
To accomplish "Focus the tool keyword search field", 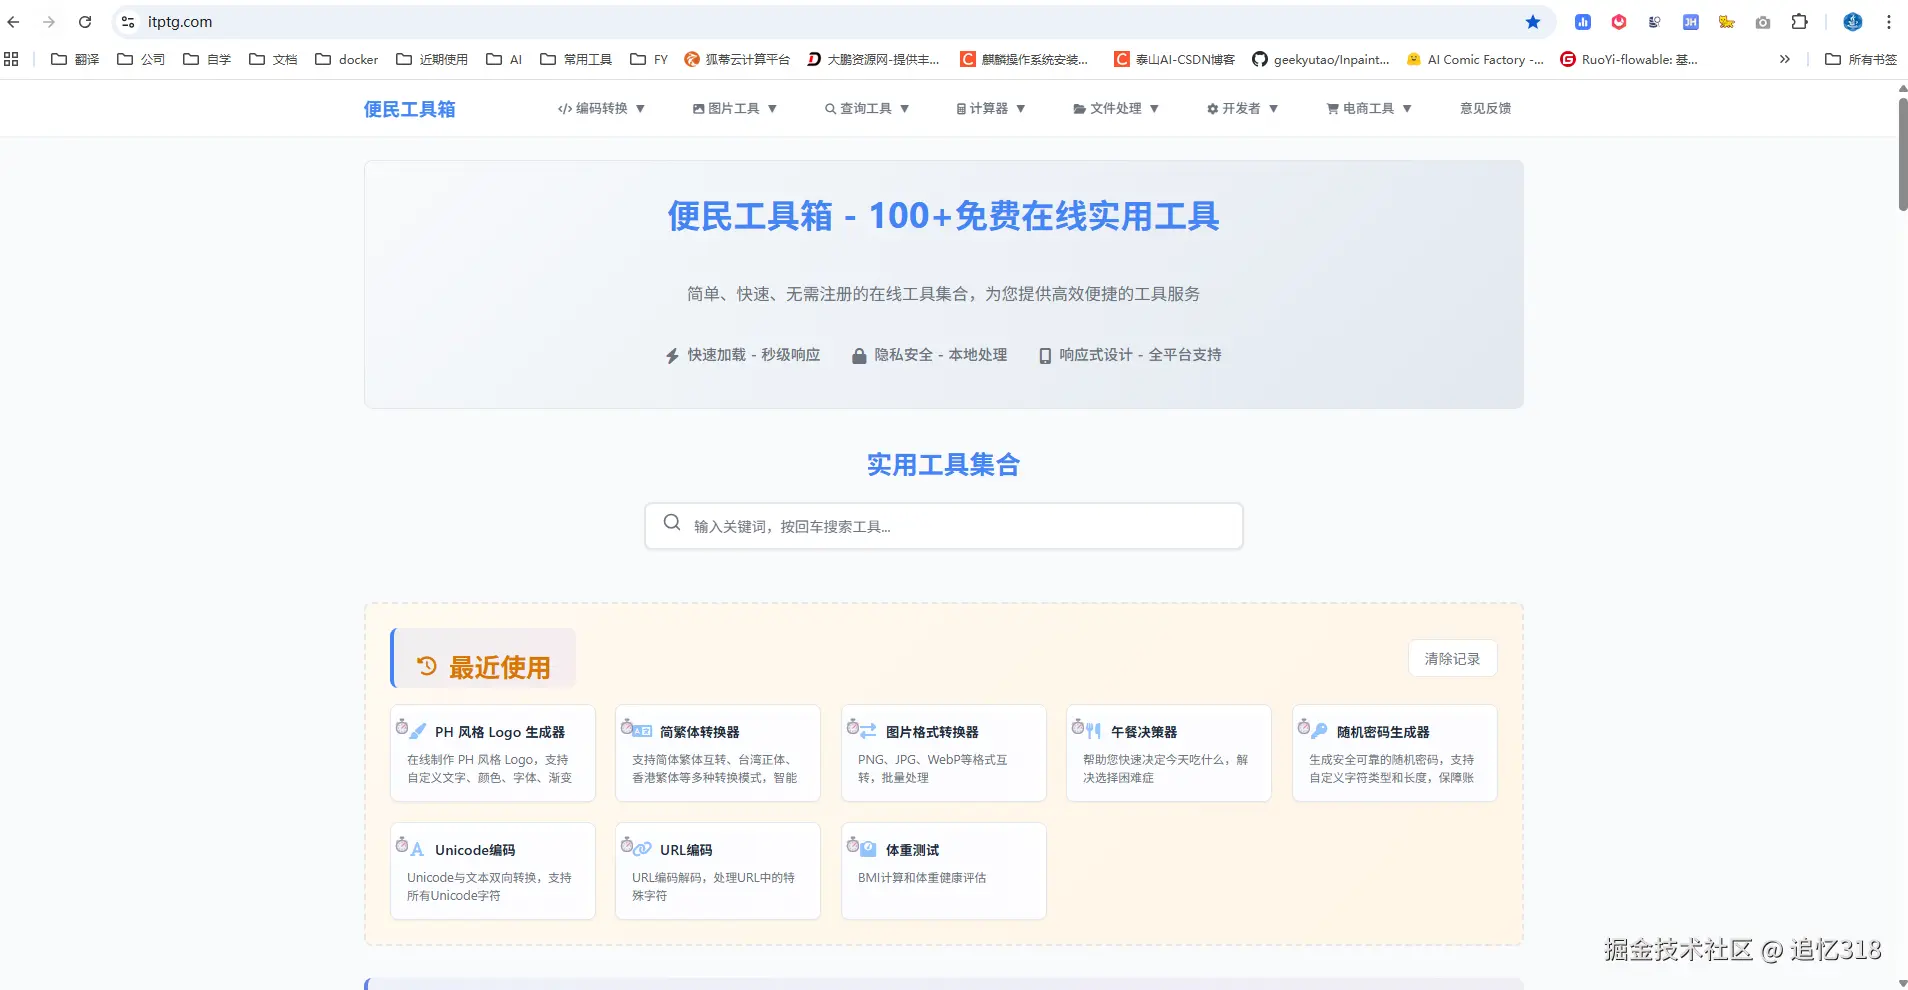I will pyautogui.click(x=944, y=526).
